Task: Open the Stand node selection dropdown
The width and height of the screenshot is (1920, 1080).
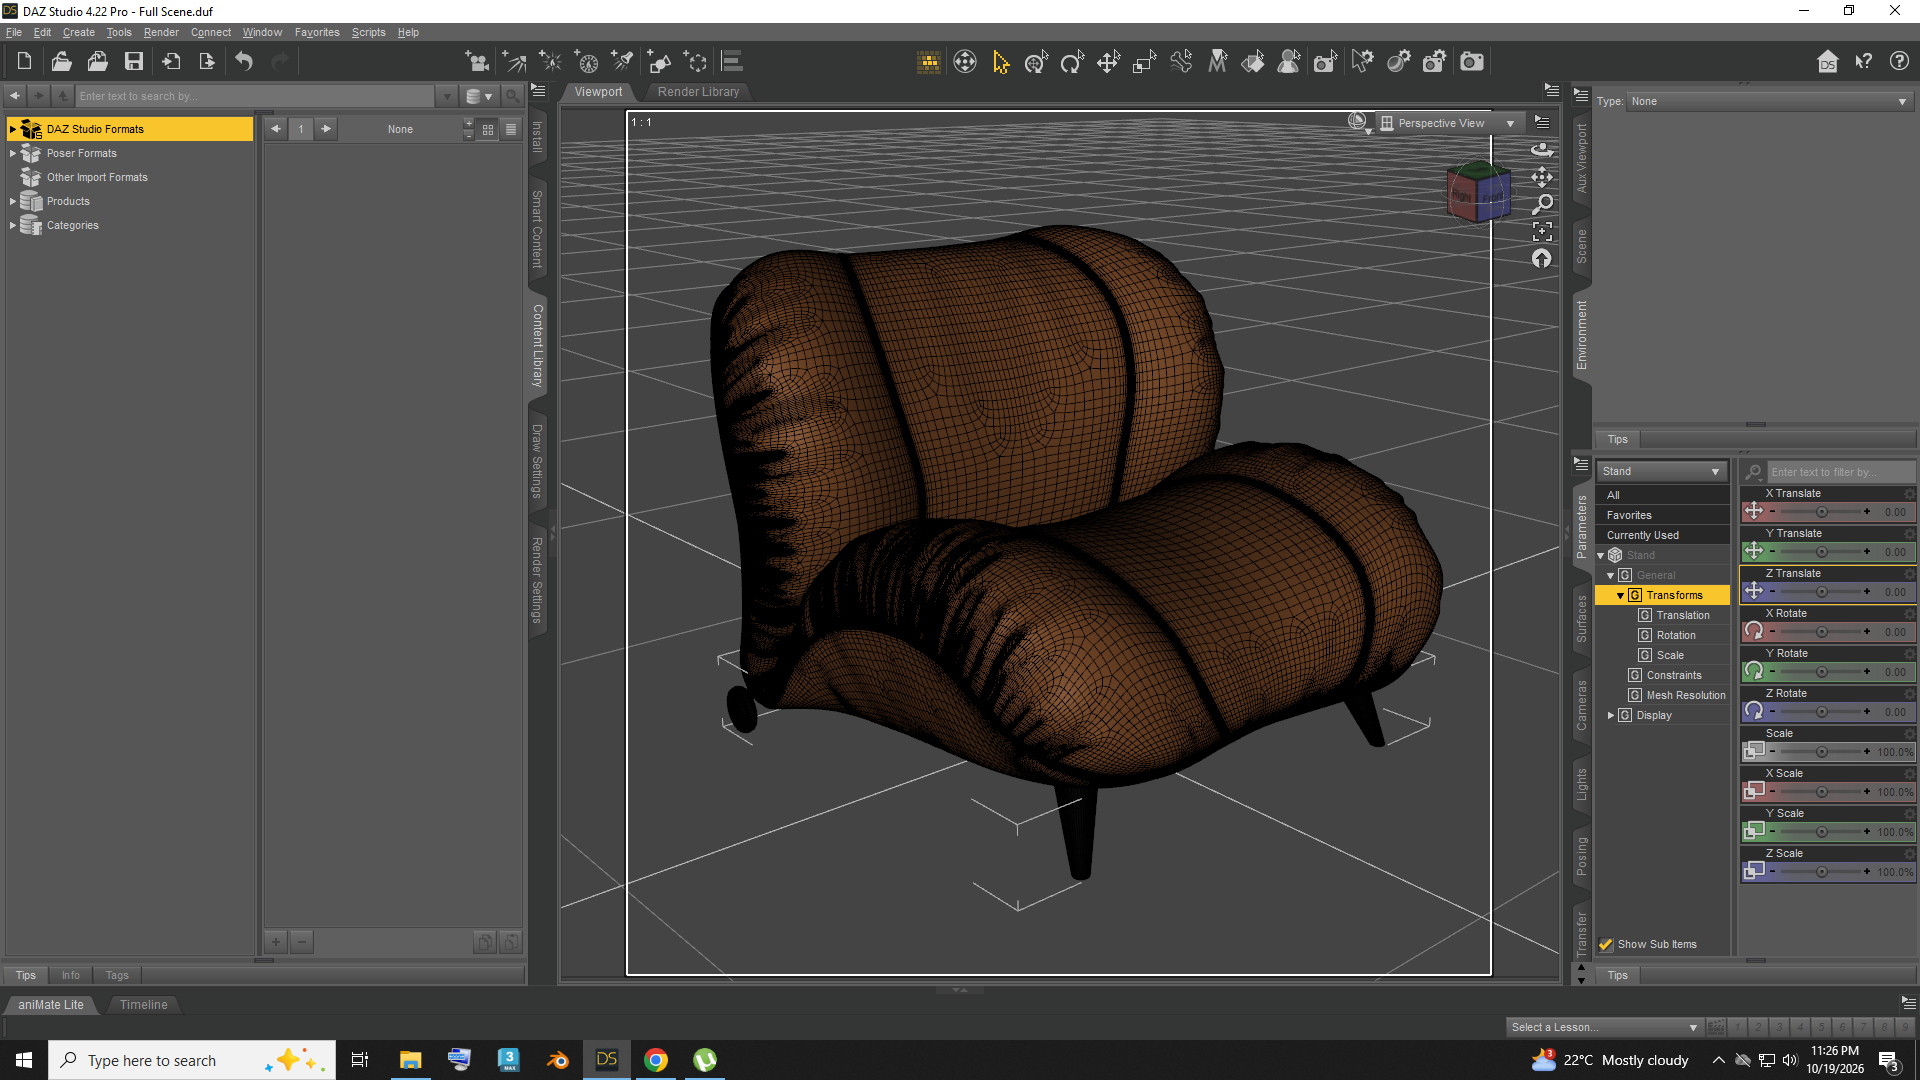Action: [x=1661, y=471]
